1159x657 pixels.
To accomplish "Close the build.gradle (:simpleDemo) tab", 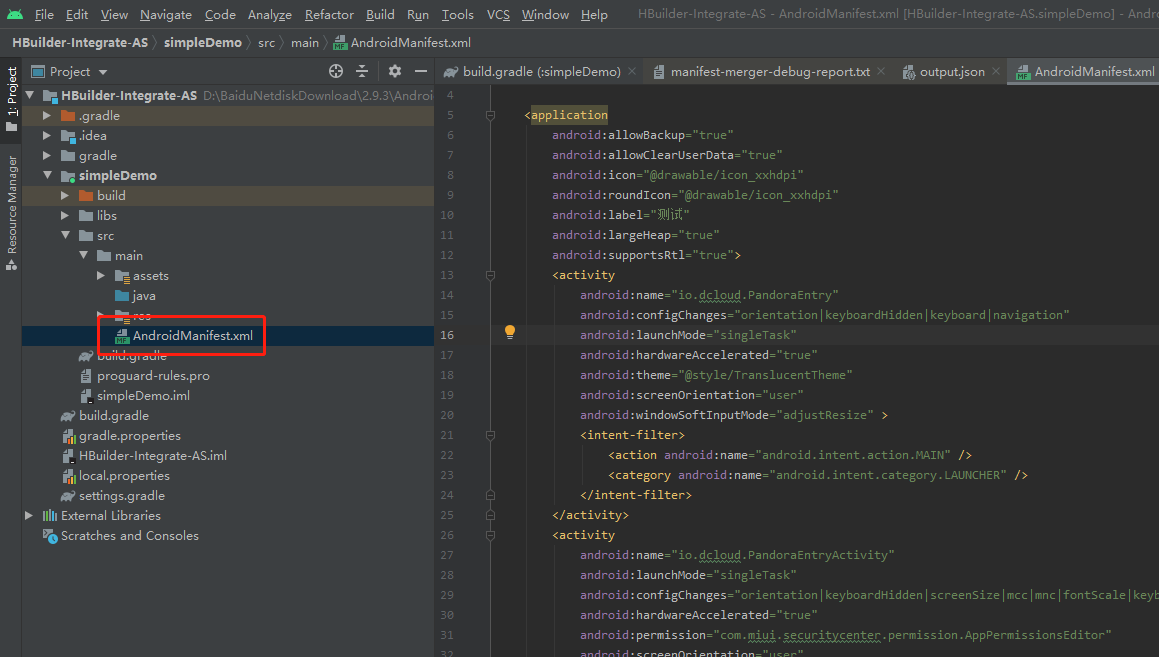I will click(x=632, y=71).
